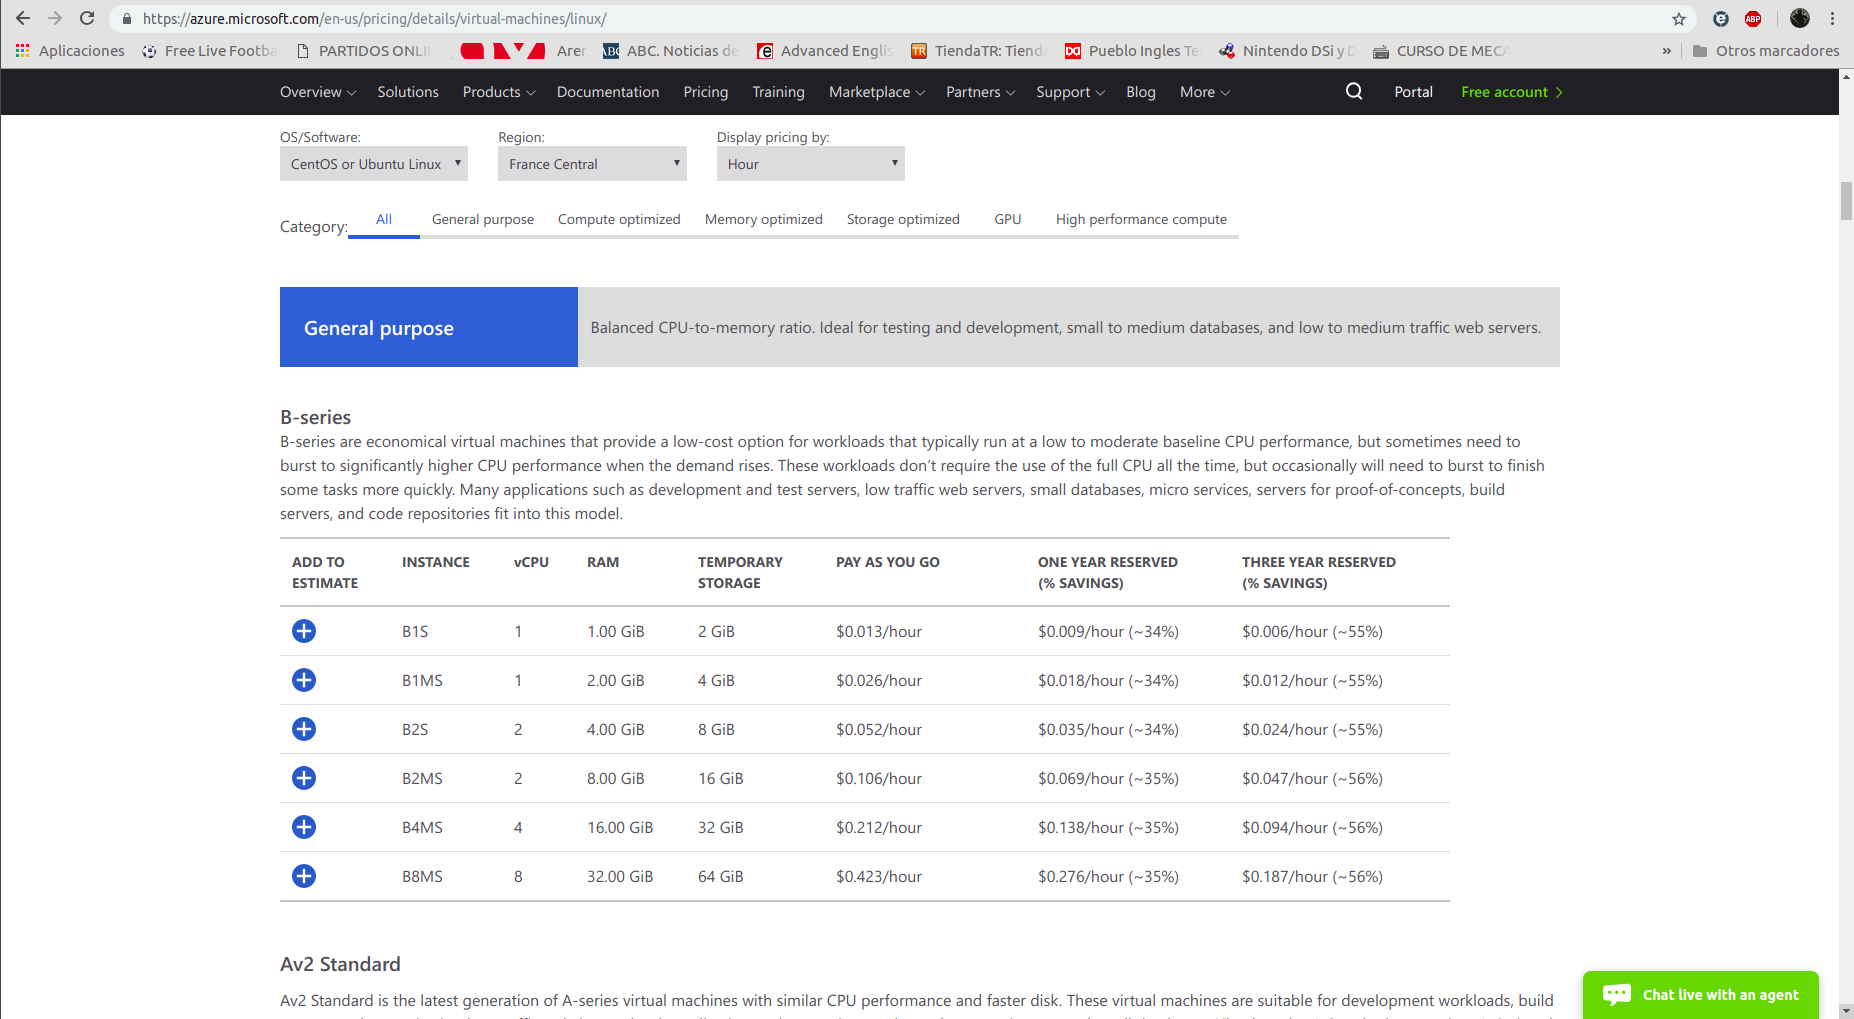Add the B2MS instance to estimate
The height and width of the screenshot is (1019, 1854).
pyautogui.click(x=304, y=778)
